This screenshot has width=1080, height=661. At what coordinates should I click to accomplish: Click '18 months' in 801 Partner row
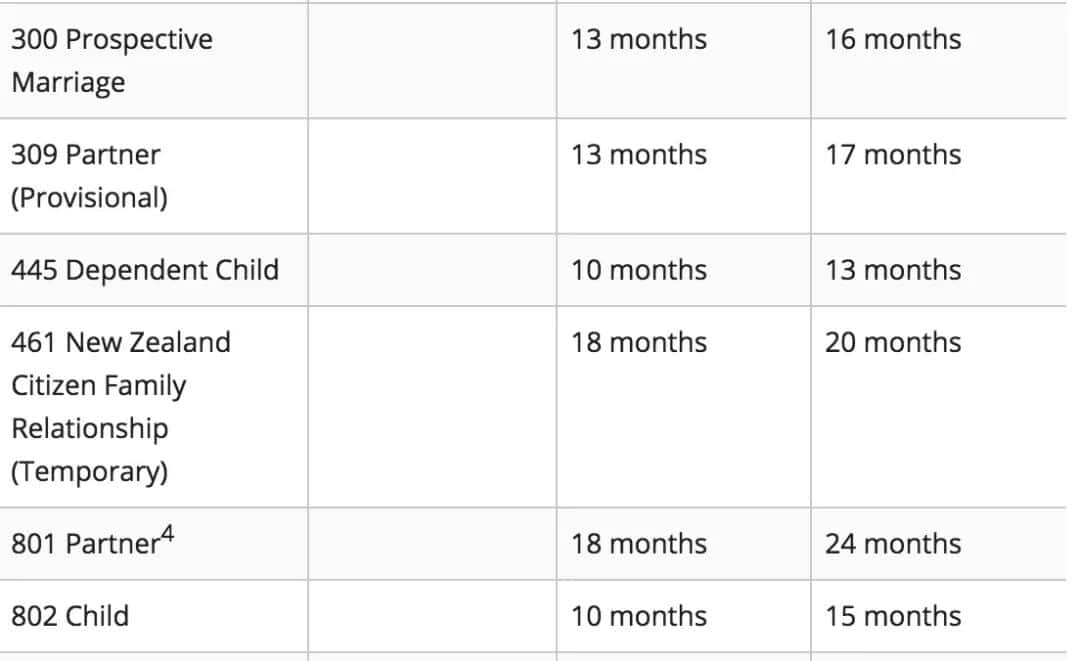coord(638,544)
